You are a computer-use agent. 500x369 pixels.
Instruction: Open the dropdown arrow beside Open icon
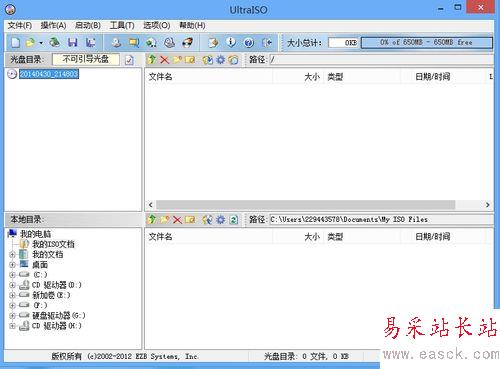click(x=41, y=43)
